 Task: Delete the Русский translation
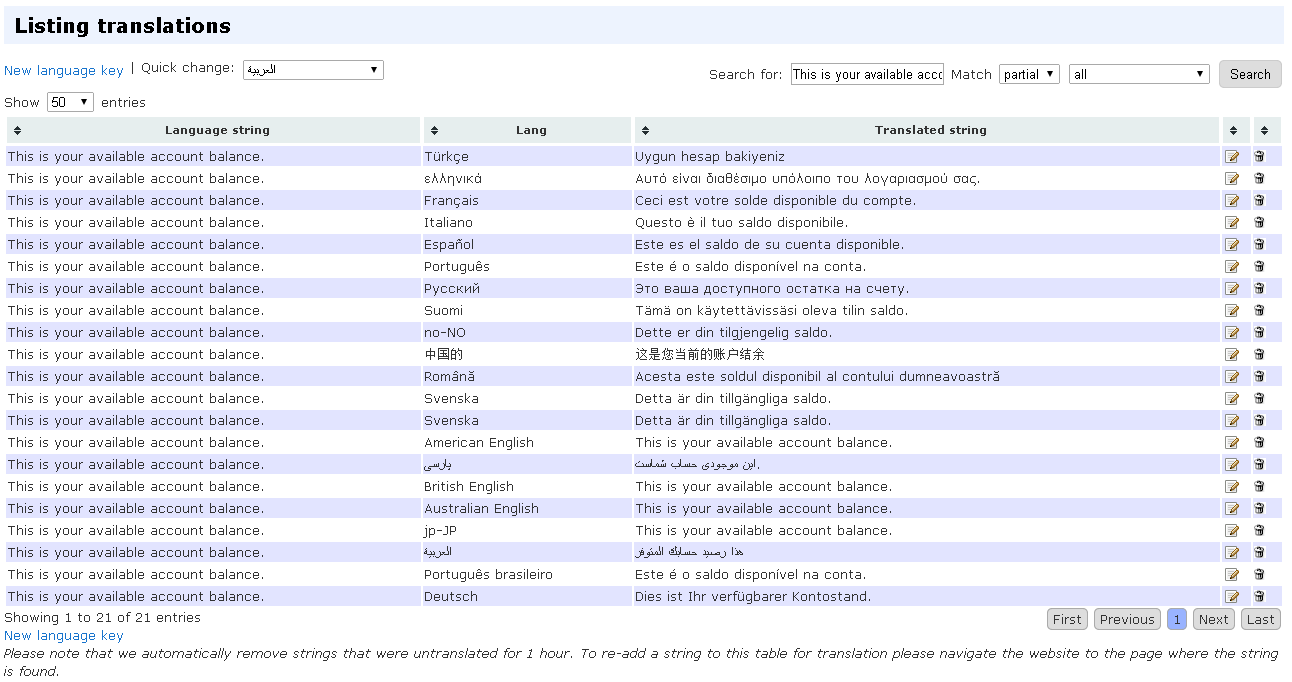click(1259, 288)
